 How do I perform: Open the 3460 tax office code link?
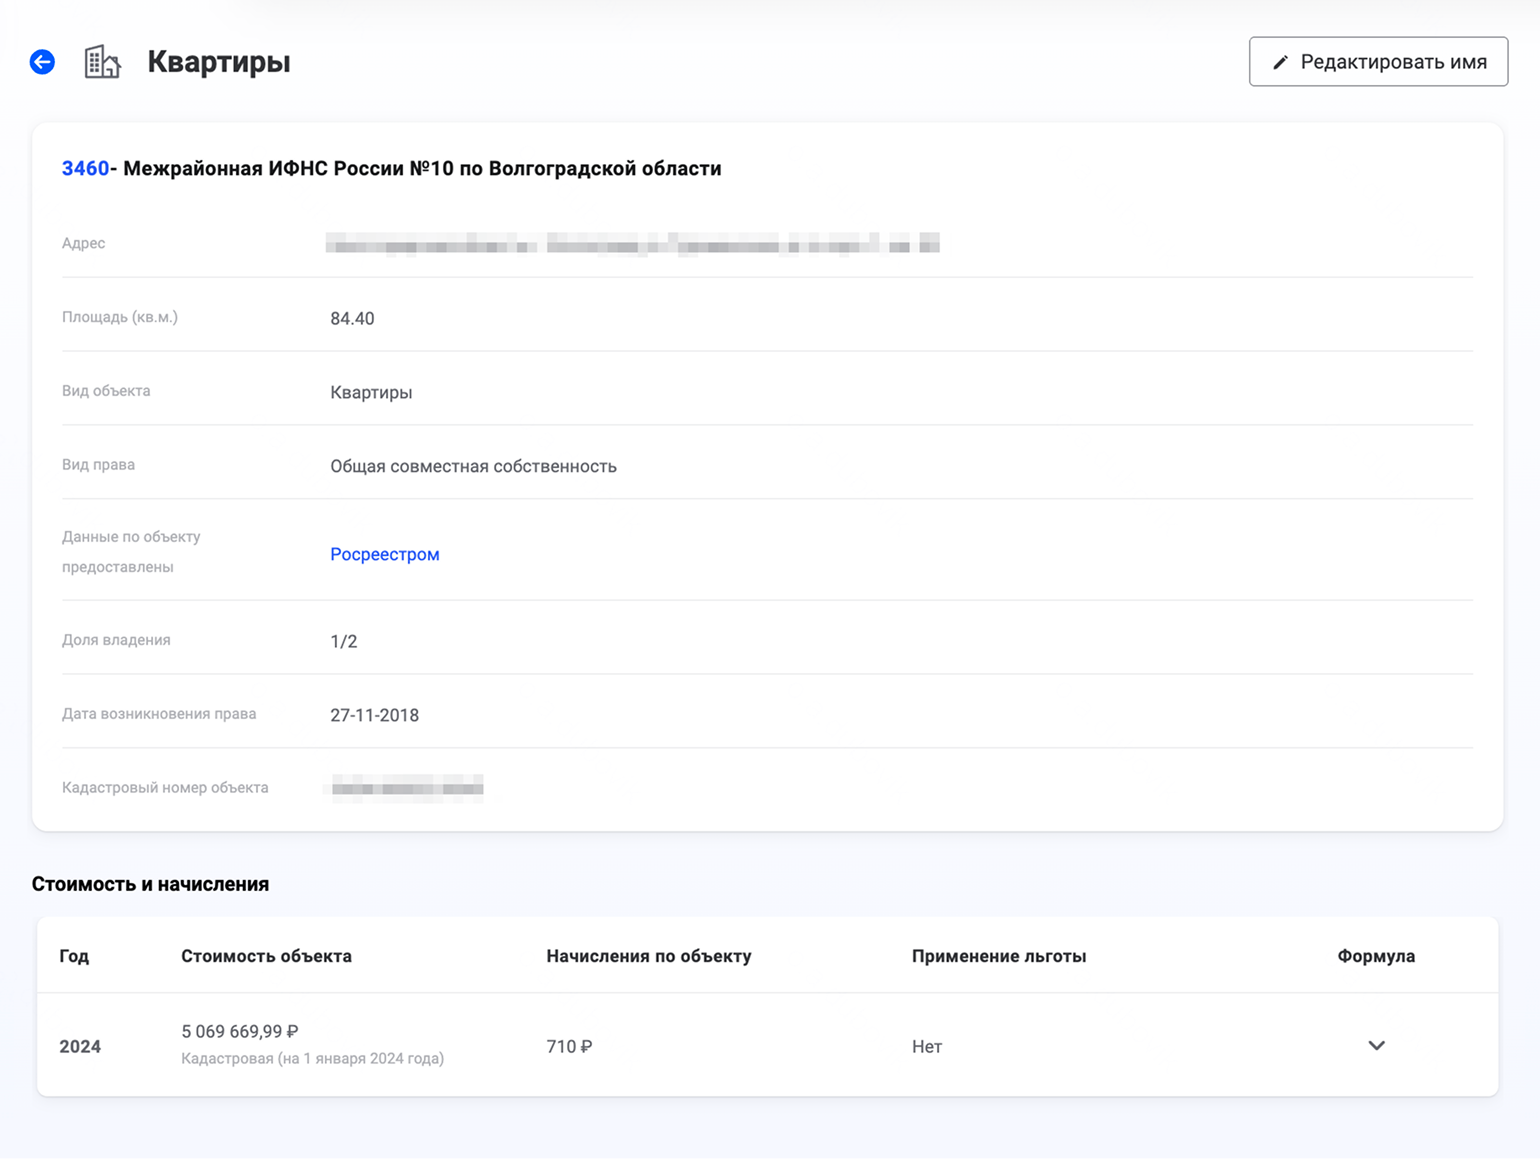click(85, 169)
